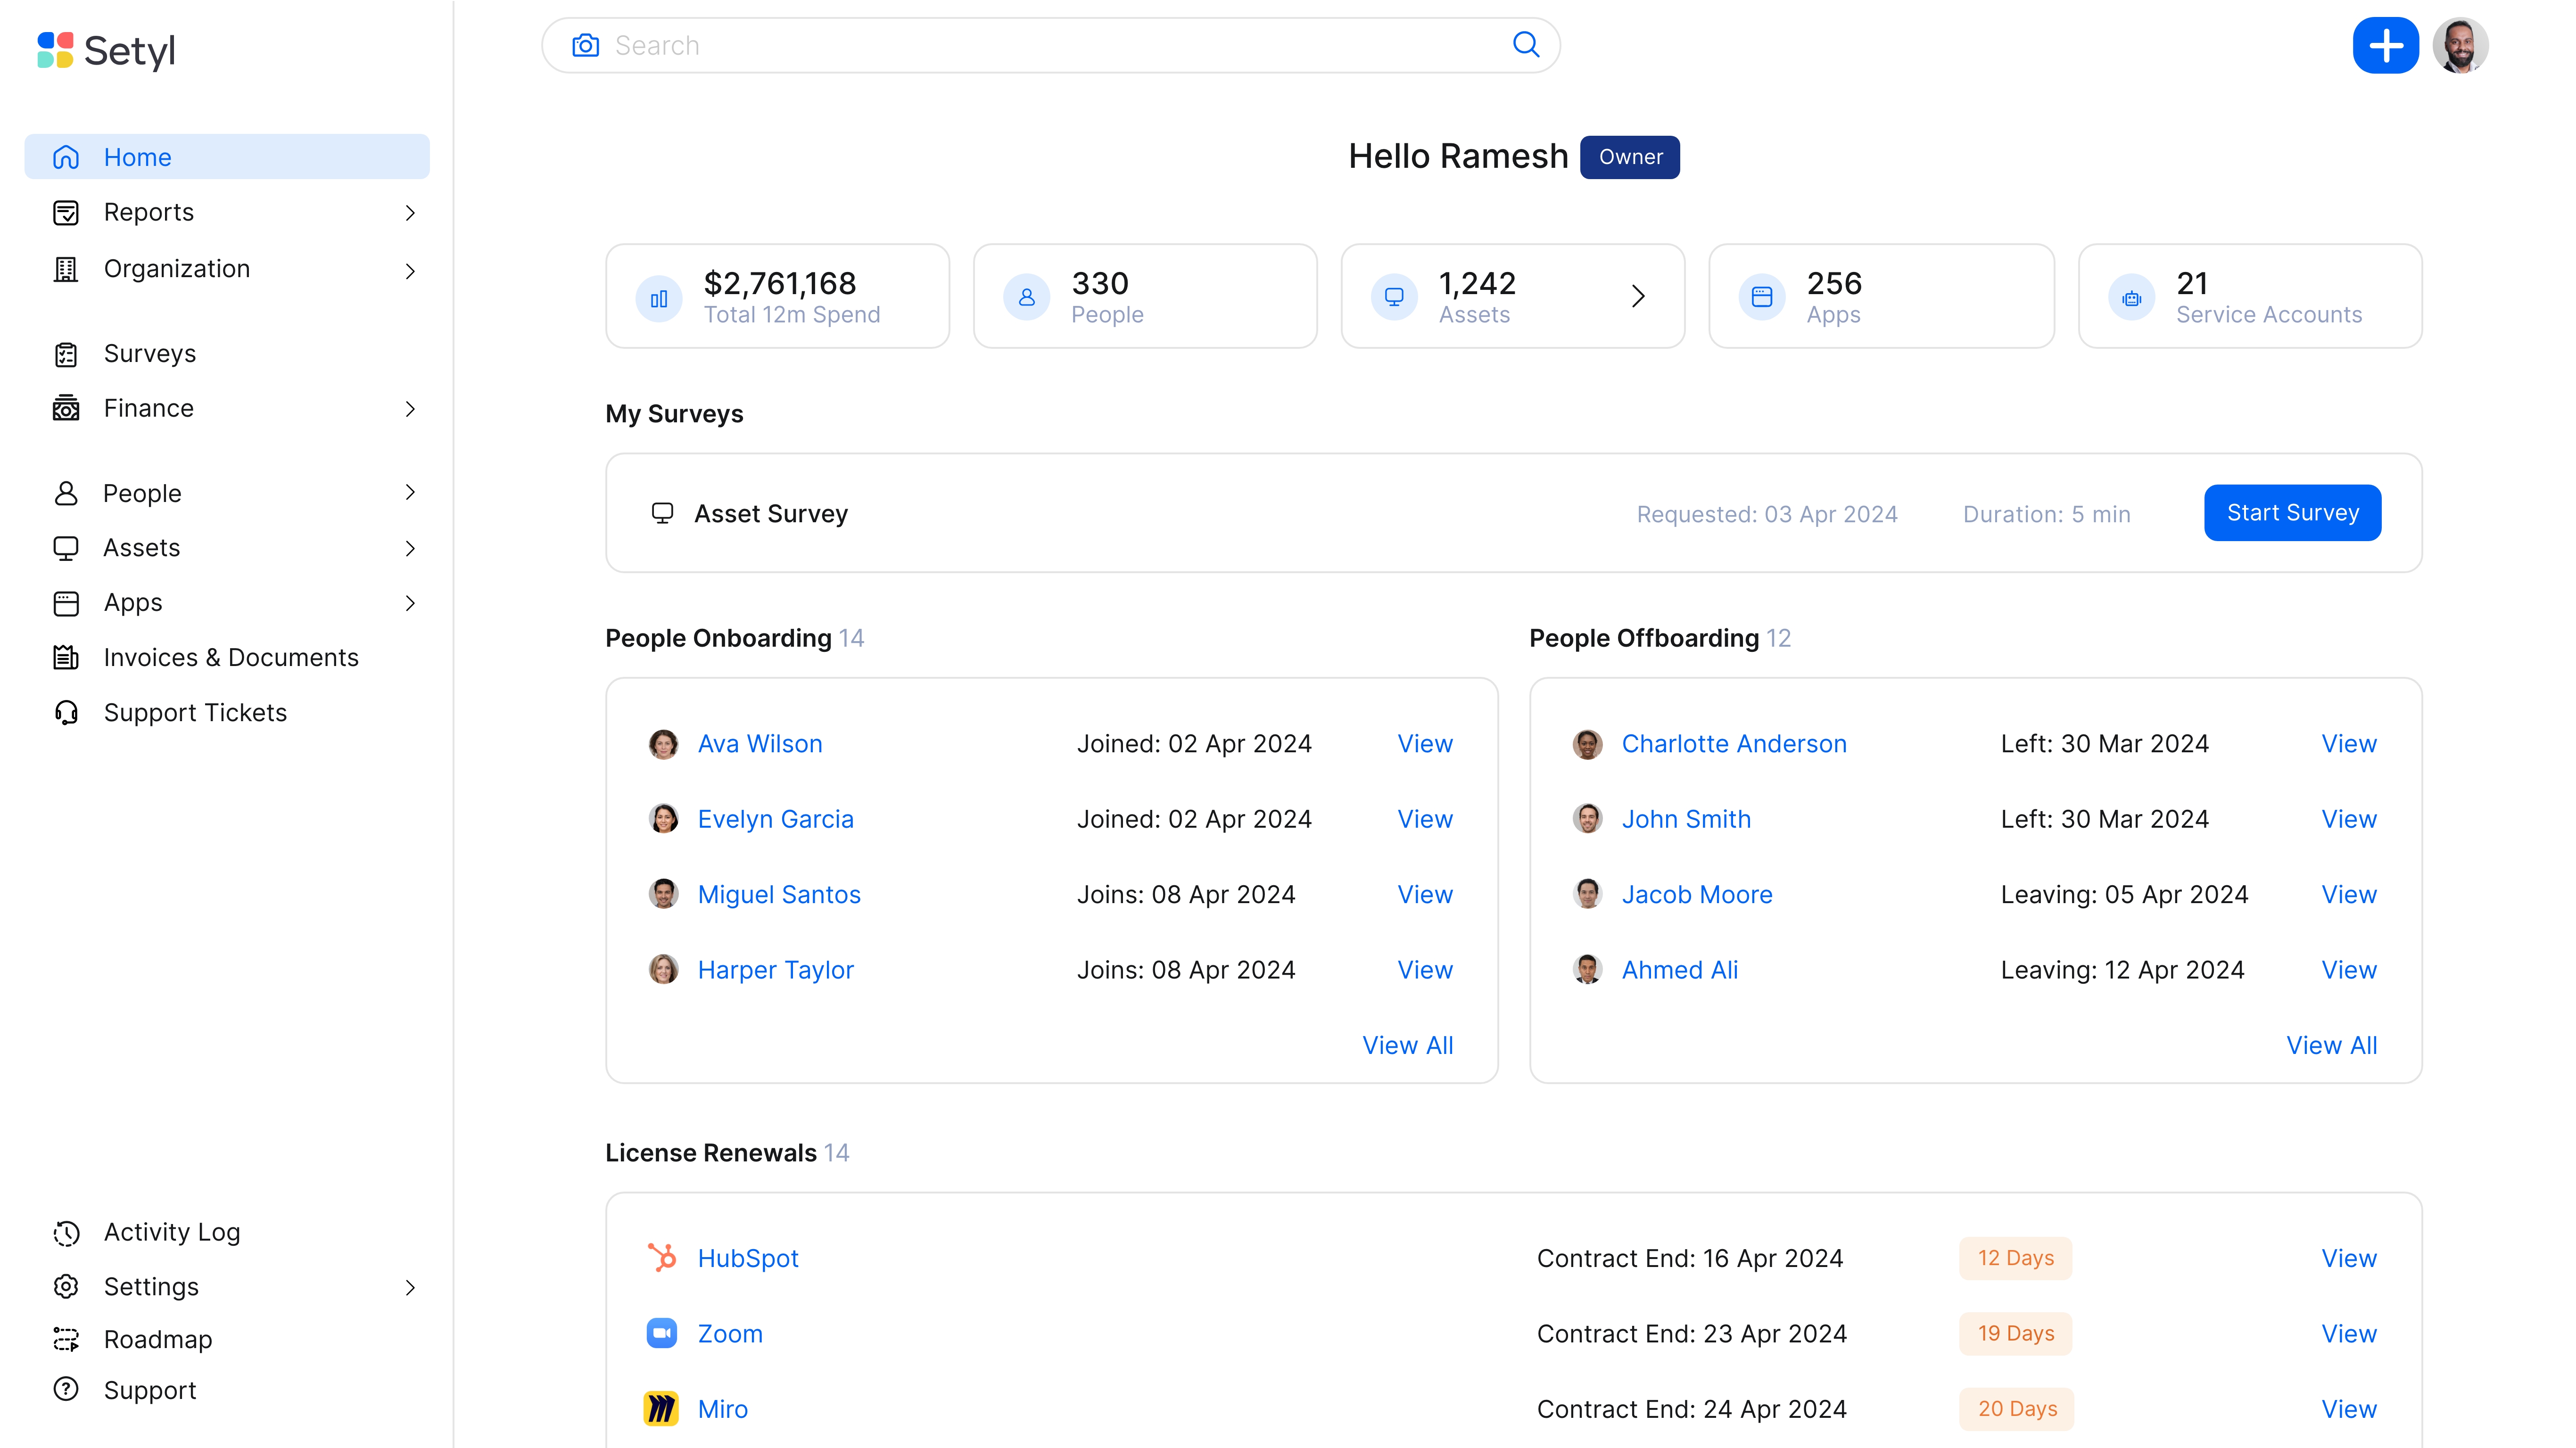Click the HubSpot logo in License Renewals

click(662, 1258)
